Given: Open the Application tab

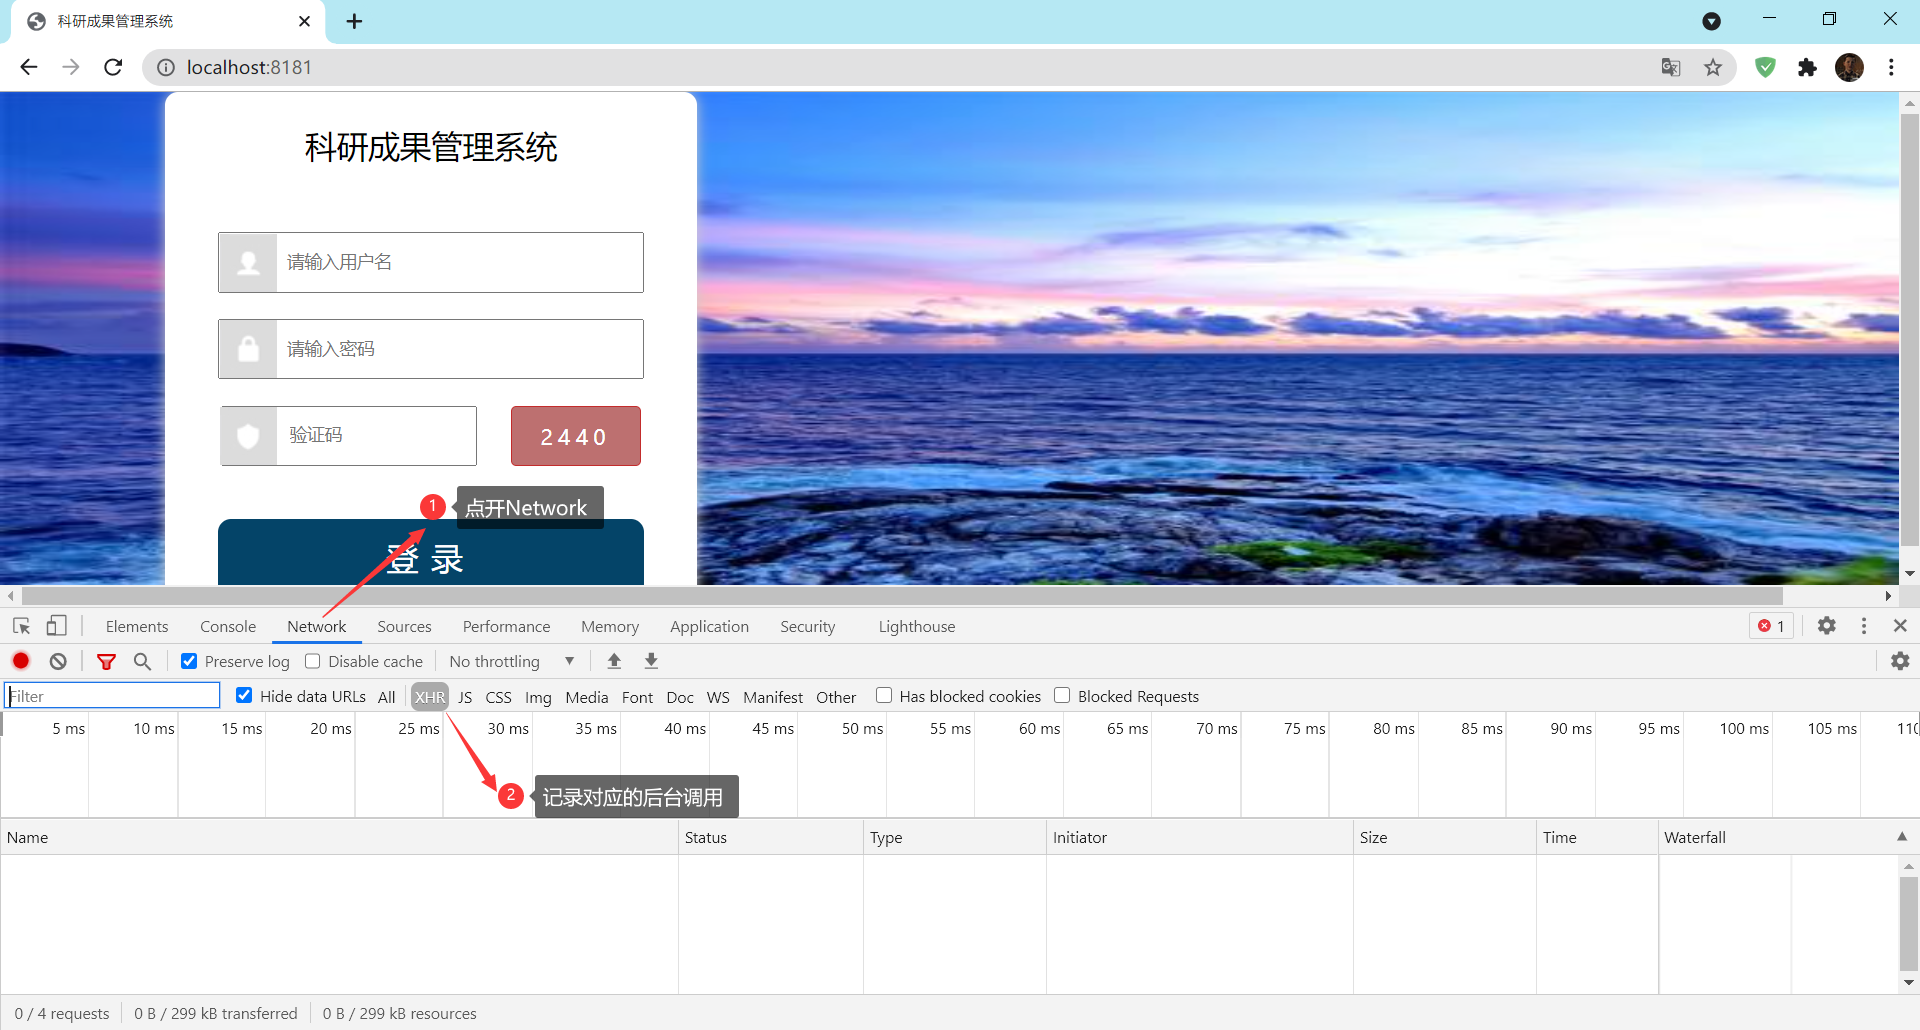Looking at the screenshot, I should pyautogui.click(x=709, y=626).
